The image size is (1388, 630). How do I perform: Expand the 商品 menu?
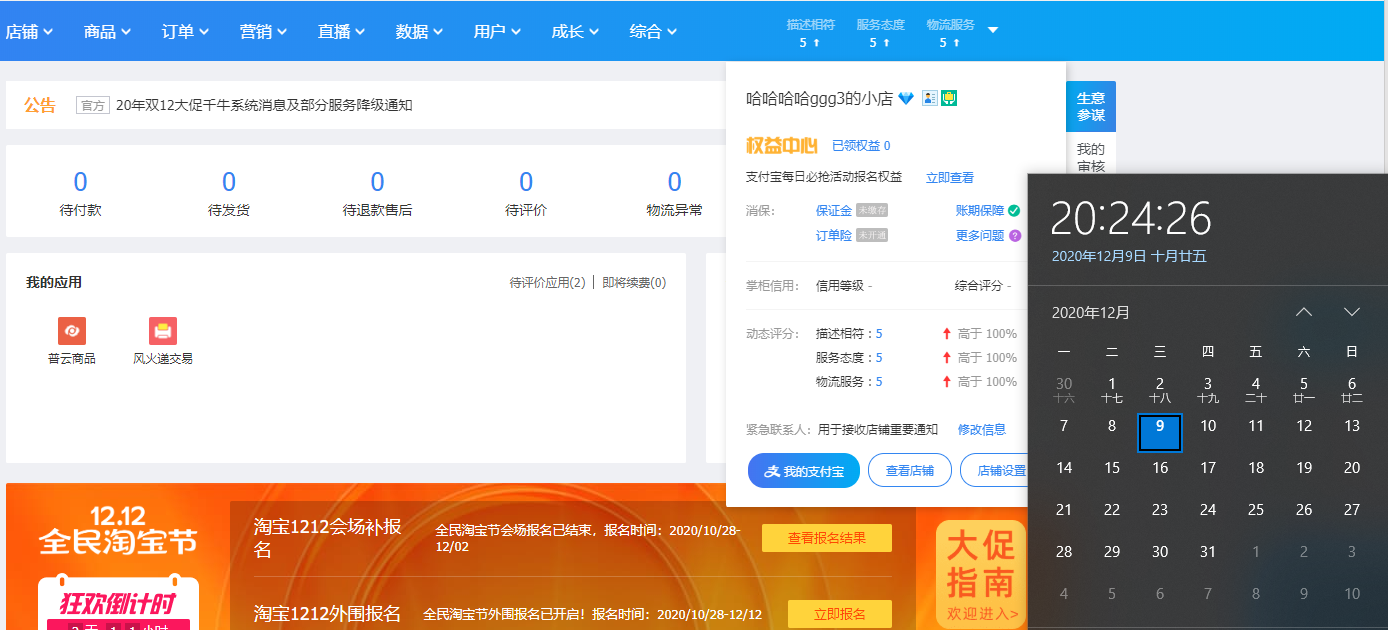point(108,31)
